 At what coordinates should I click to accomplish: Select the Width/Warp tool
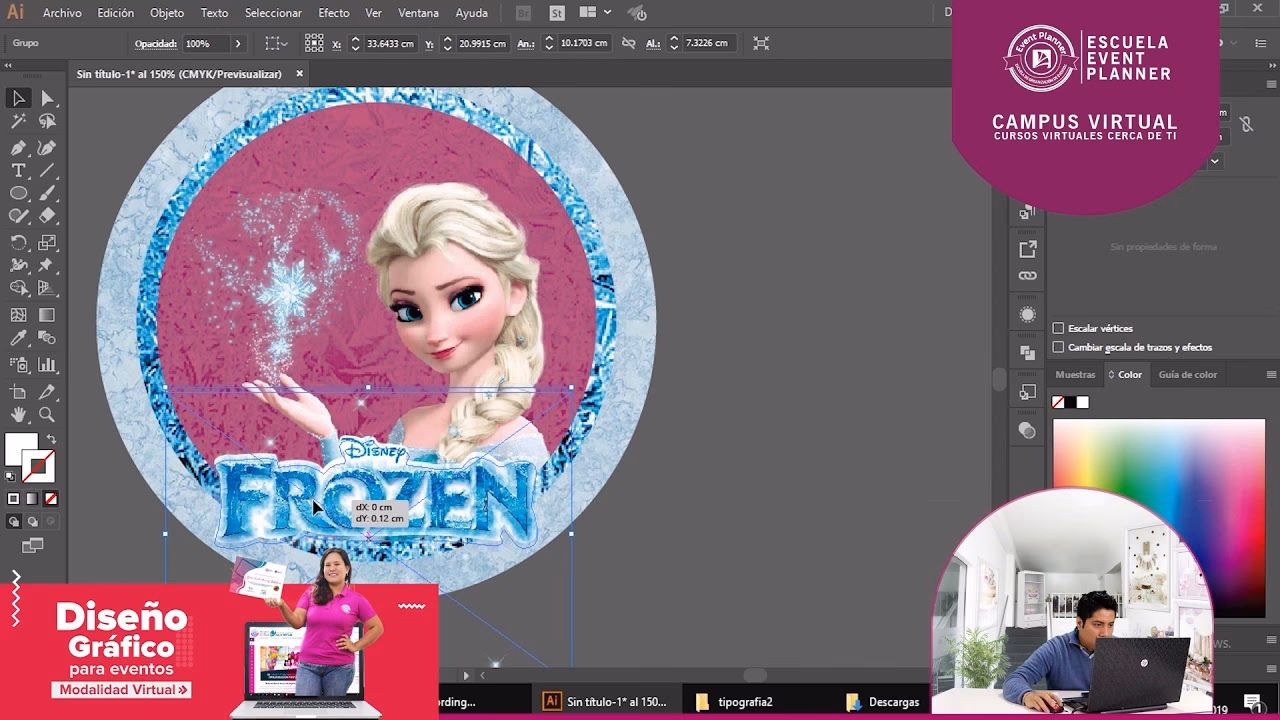pyautogui.click(x=19, y=266)
